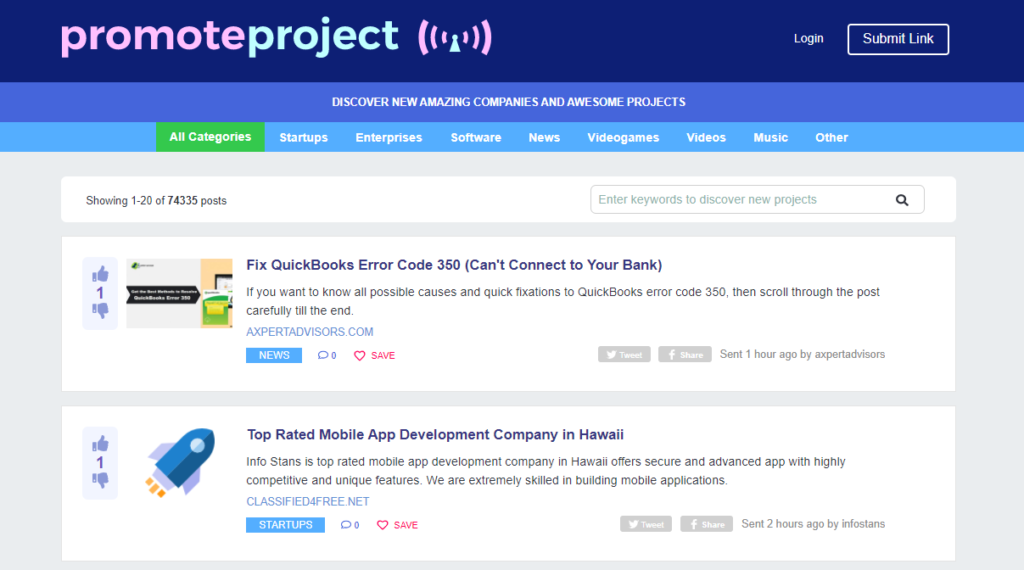Tweet the QuickBooks Error Code post

(x=624, y=355)
